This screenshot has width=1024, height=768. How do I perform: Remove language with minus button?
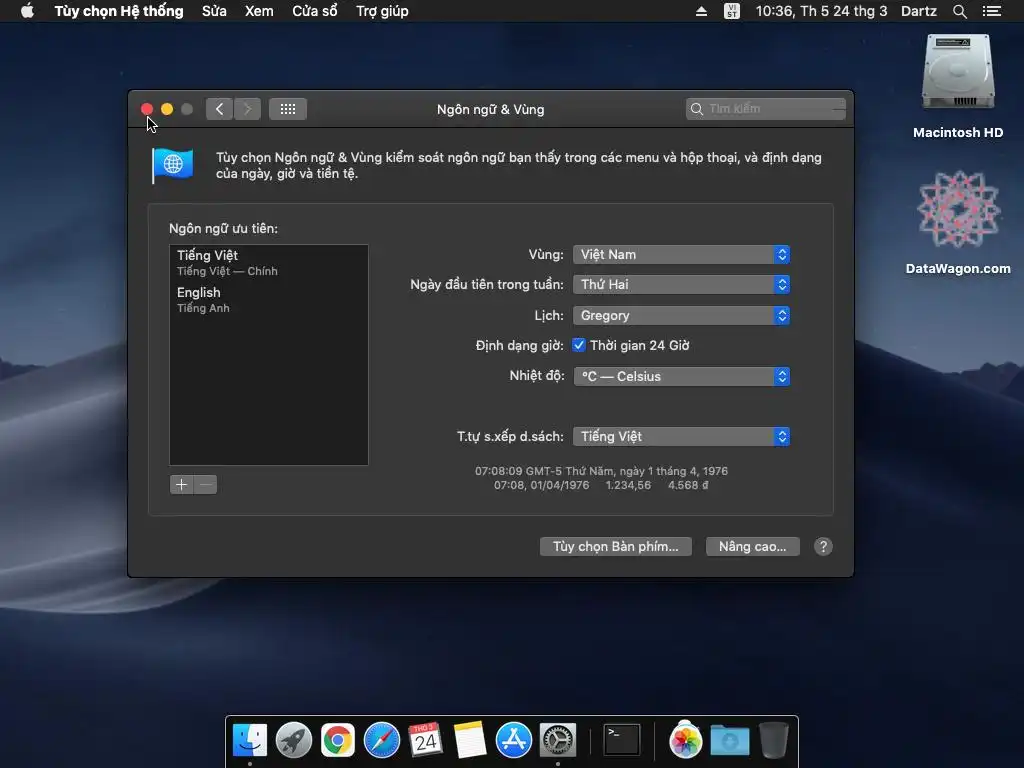[x=205, y=485]
